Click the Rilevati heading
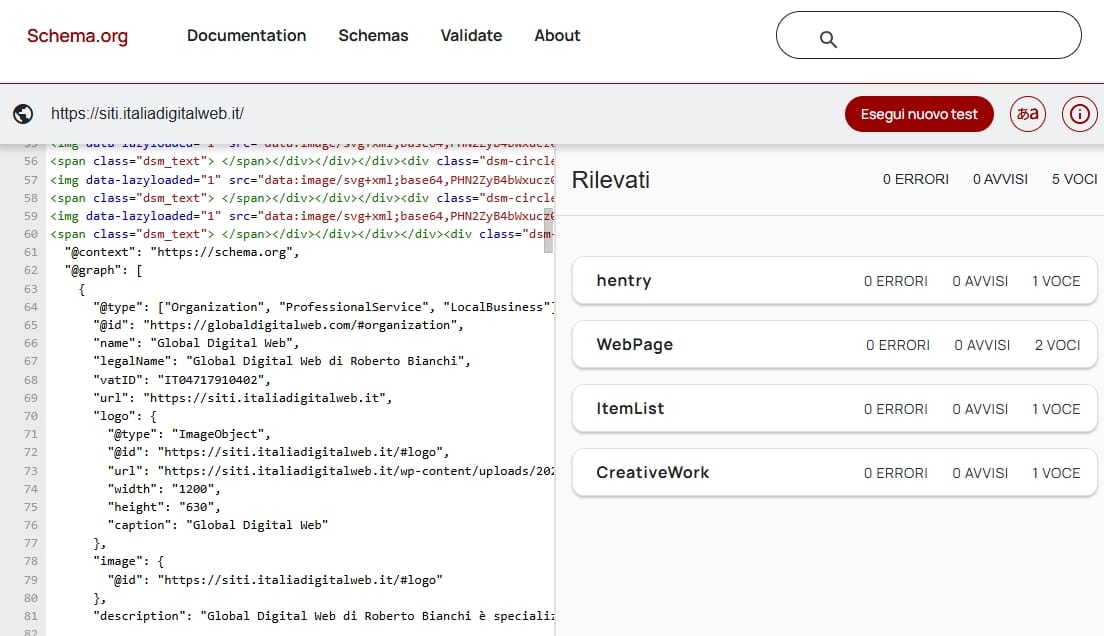The width and height of the screenshot is (1104, 636). click(x=610, y=180)
